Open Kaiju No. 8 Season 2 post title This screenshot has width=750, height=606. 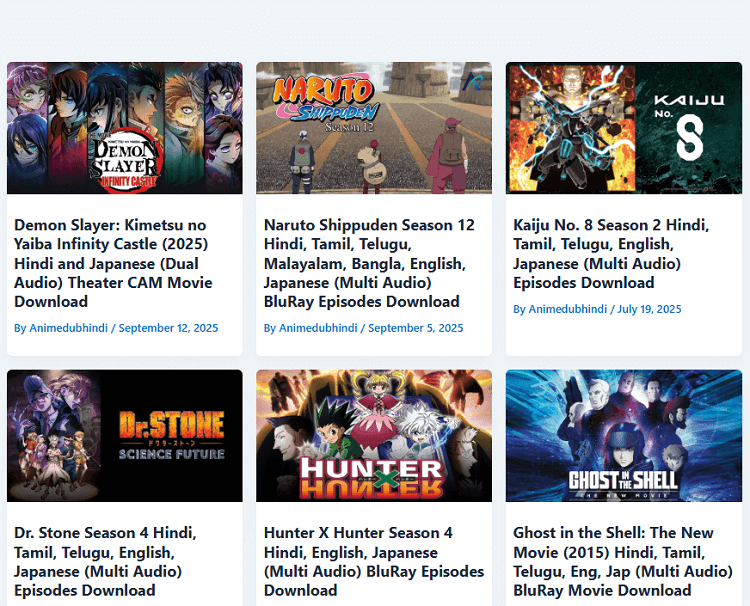[x=611, y=253]
